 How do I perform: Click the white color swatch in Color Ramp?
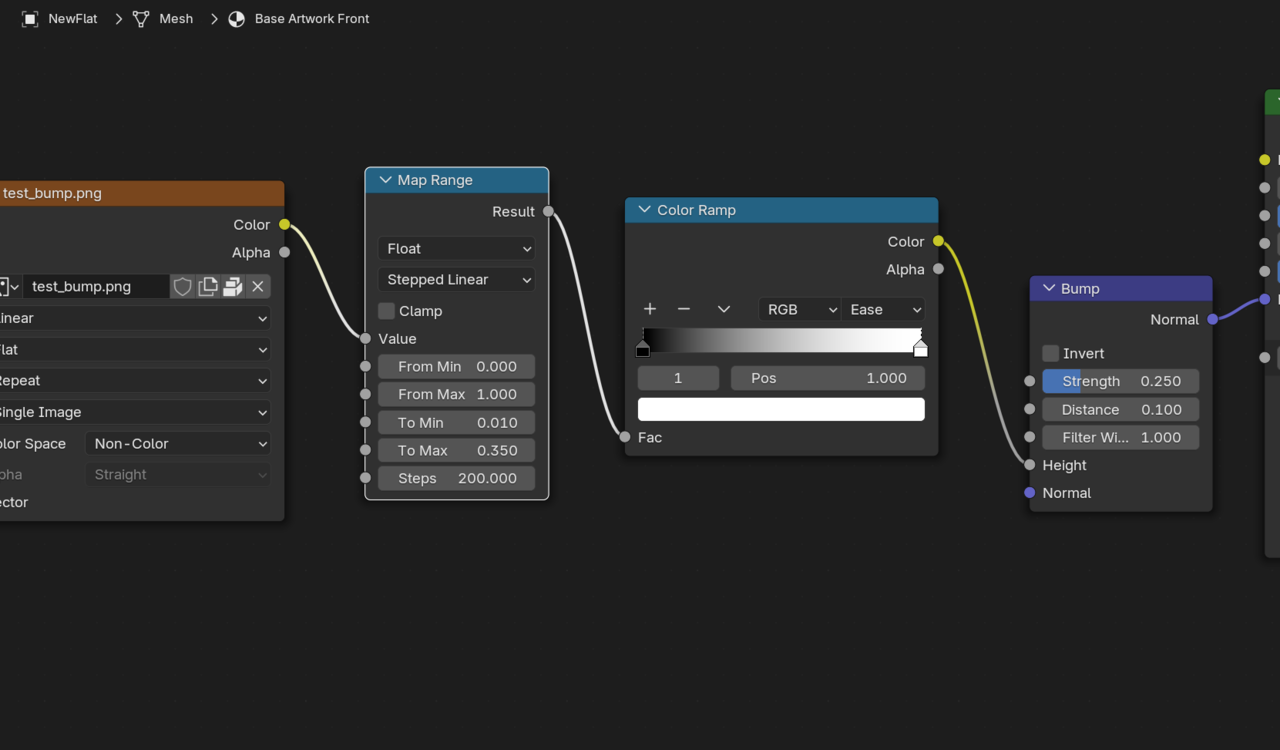point(781,409)
